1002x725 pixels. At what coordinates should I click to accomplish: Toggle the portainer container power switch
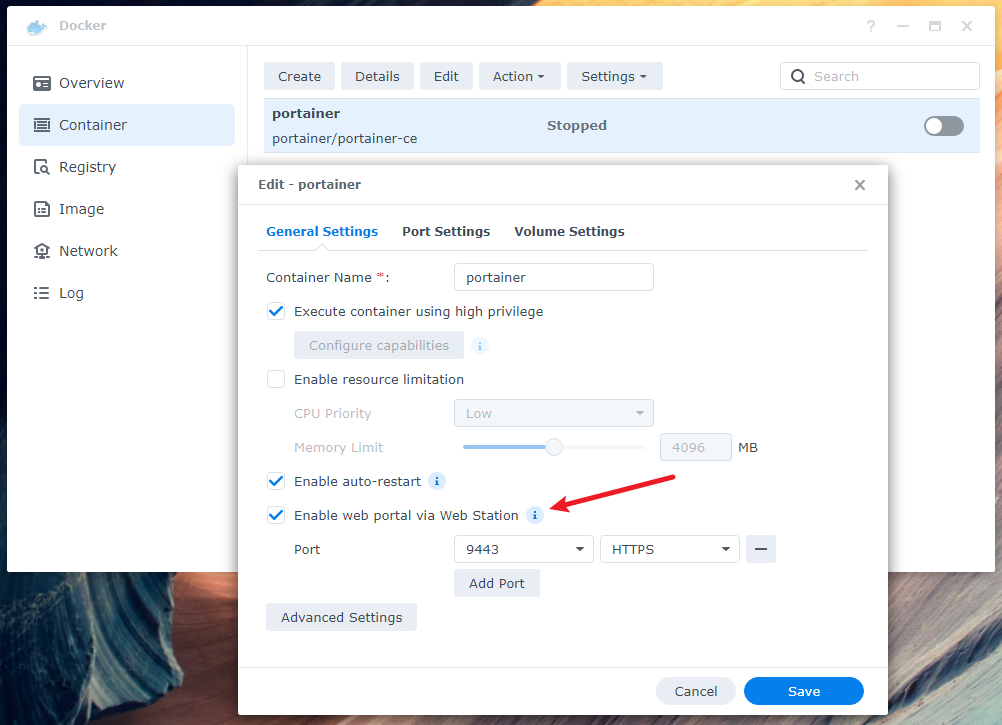pyautogui.click(x=943, y=126)
